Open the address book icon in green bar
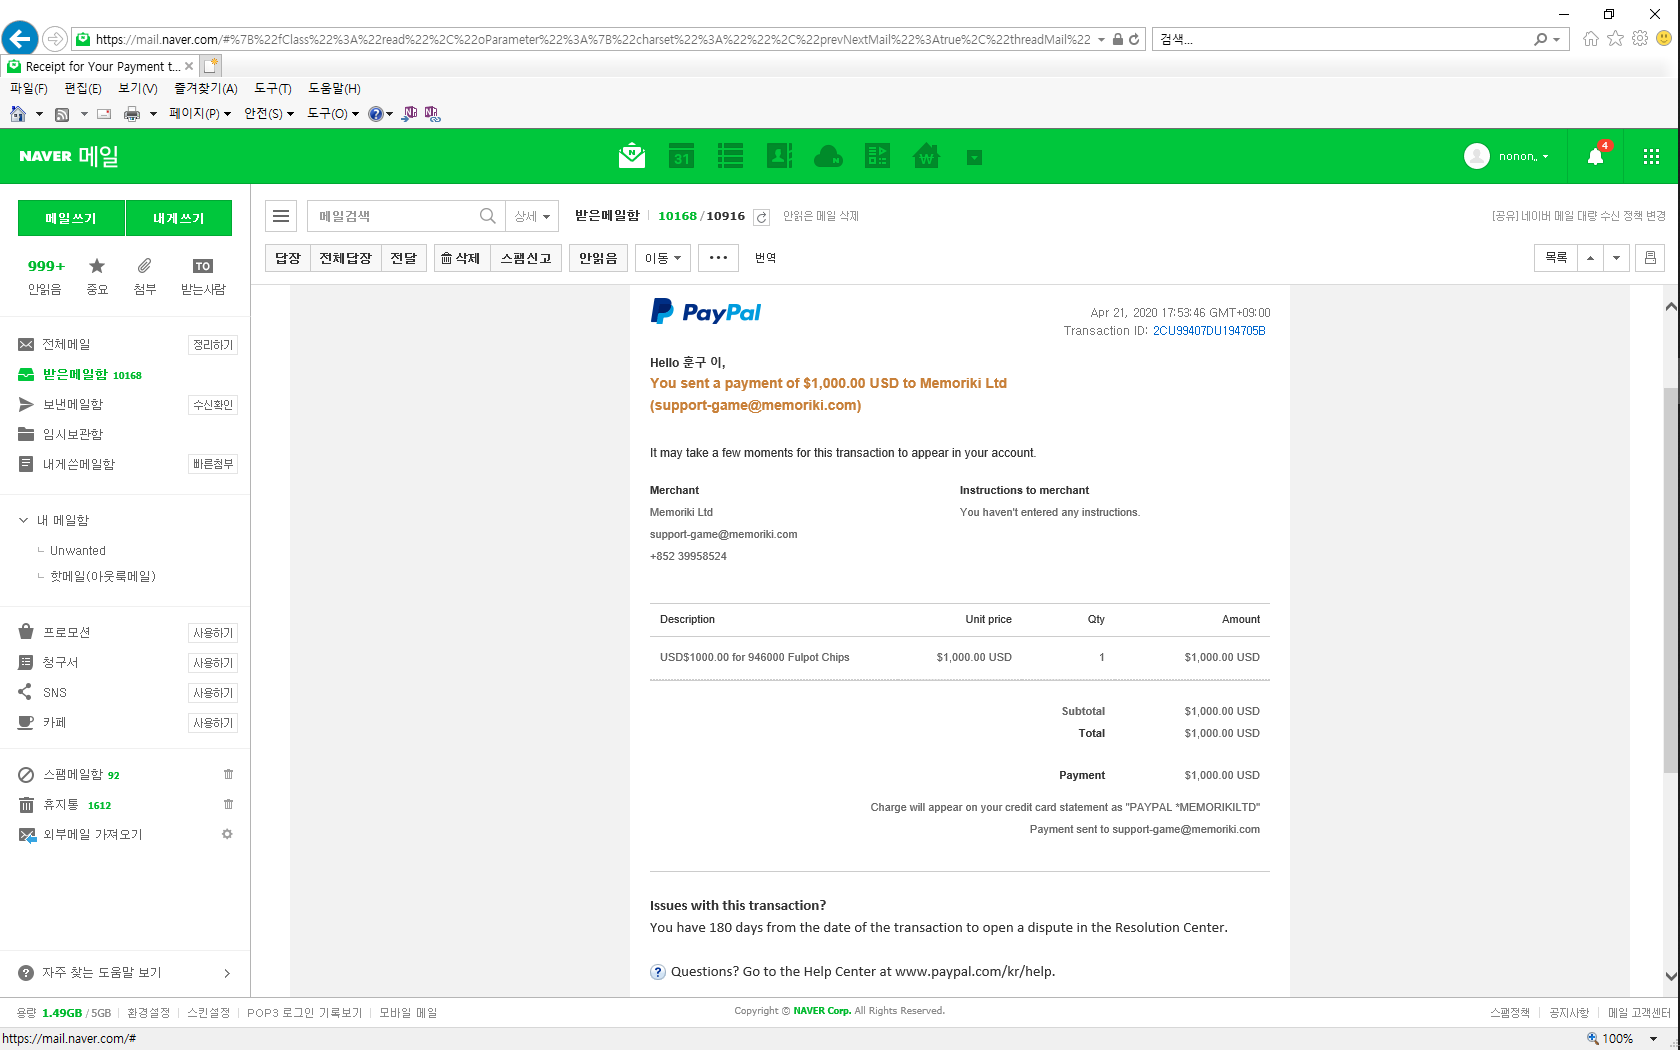Image resolution: width=1680 pixels, height=1050 pixels. tap(779, 156)
